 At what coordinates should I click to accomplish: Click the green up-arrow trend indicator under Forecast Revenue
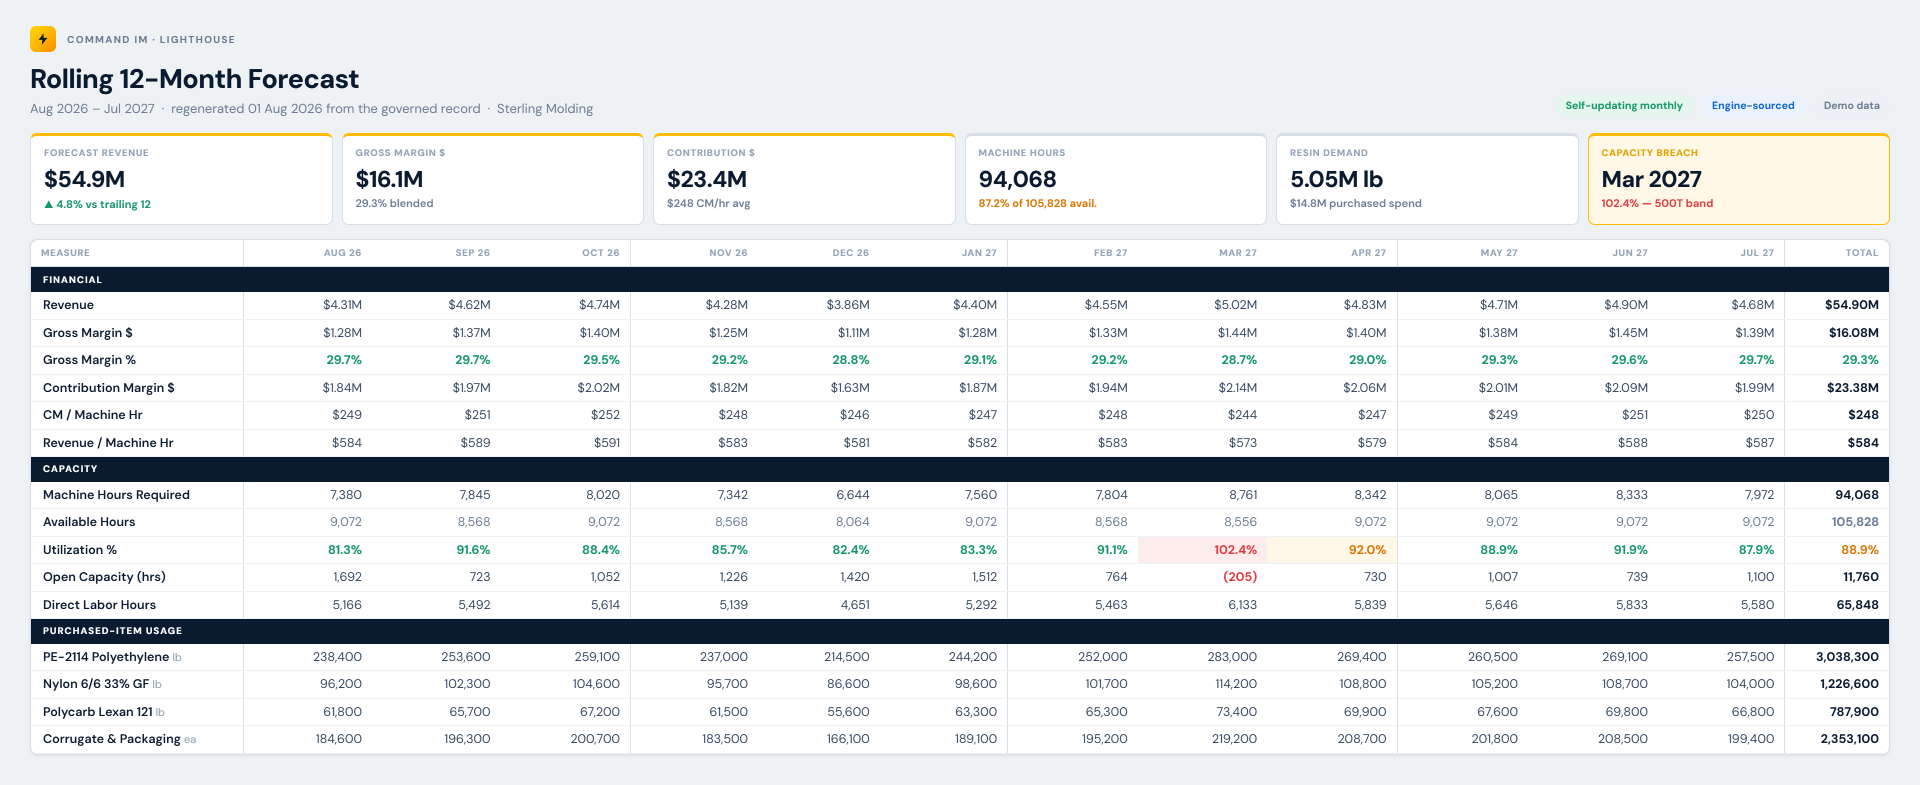point(48,204)
